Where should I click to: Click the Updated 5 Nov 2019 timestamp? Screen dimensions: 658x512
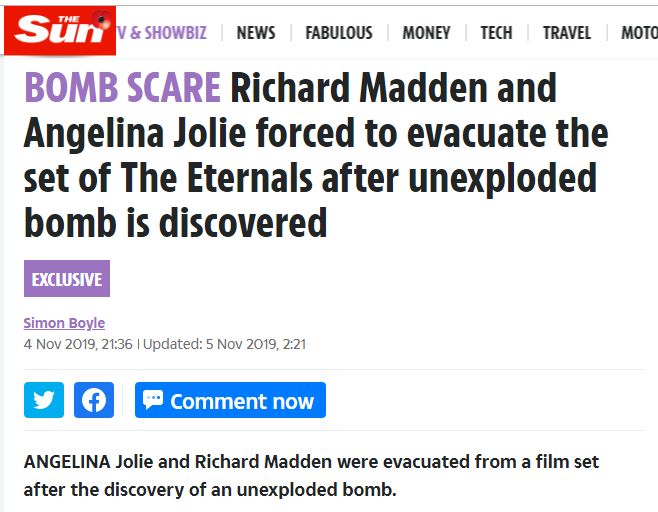coord(225,344)
